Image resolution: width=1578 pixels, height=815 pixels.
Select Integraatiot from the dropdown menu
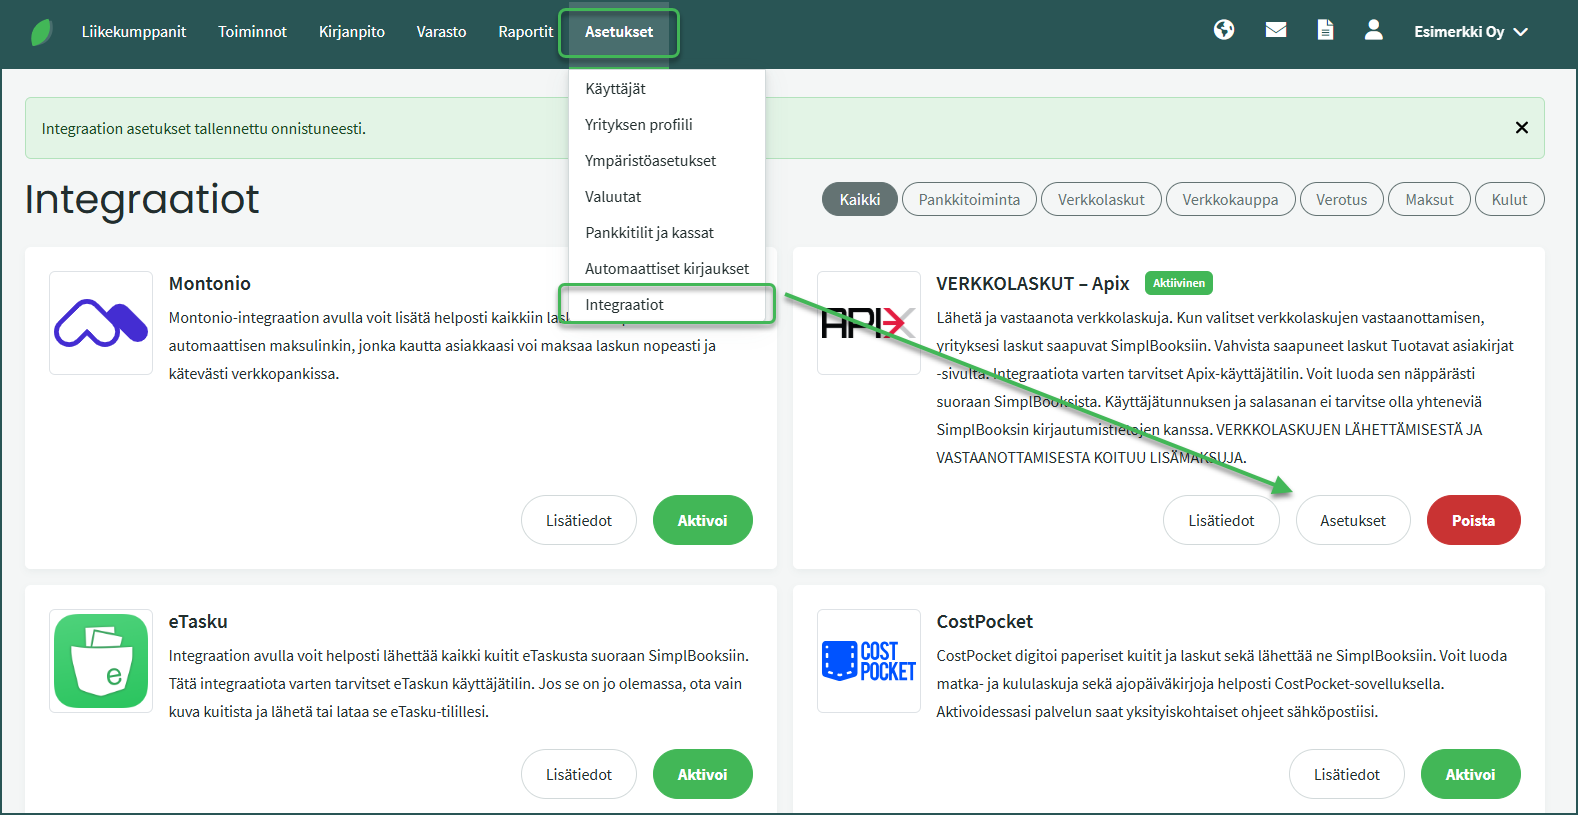pos(625,305)
